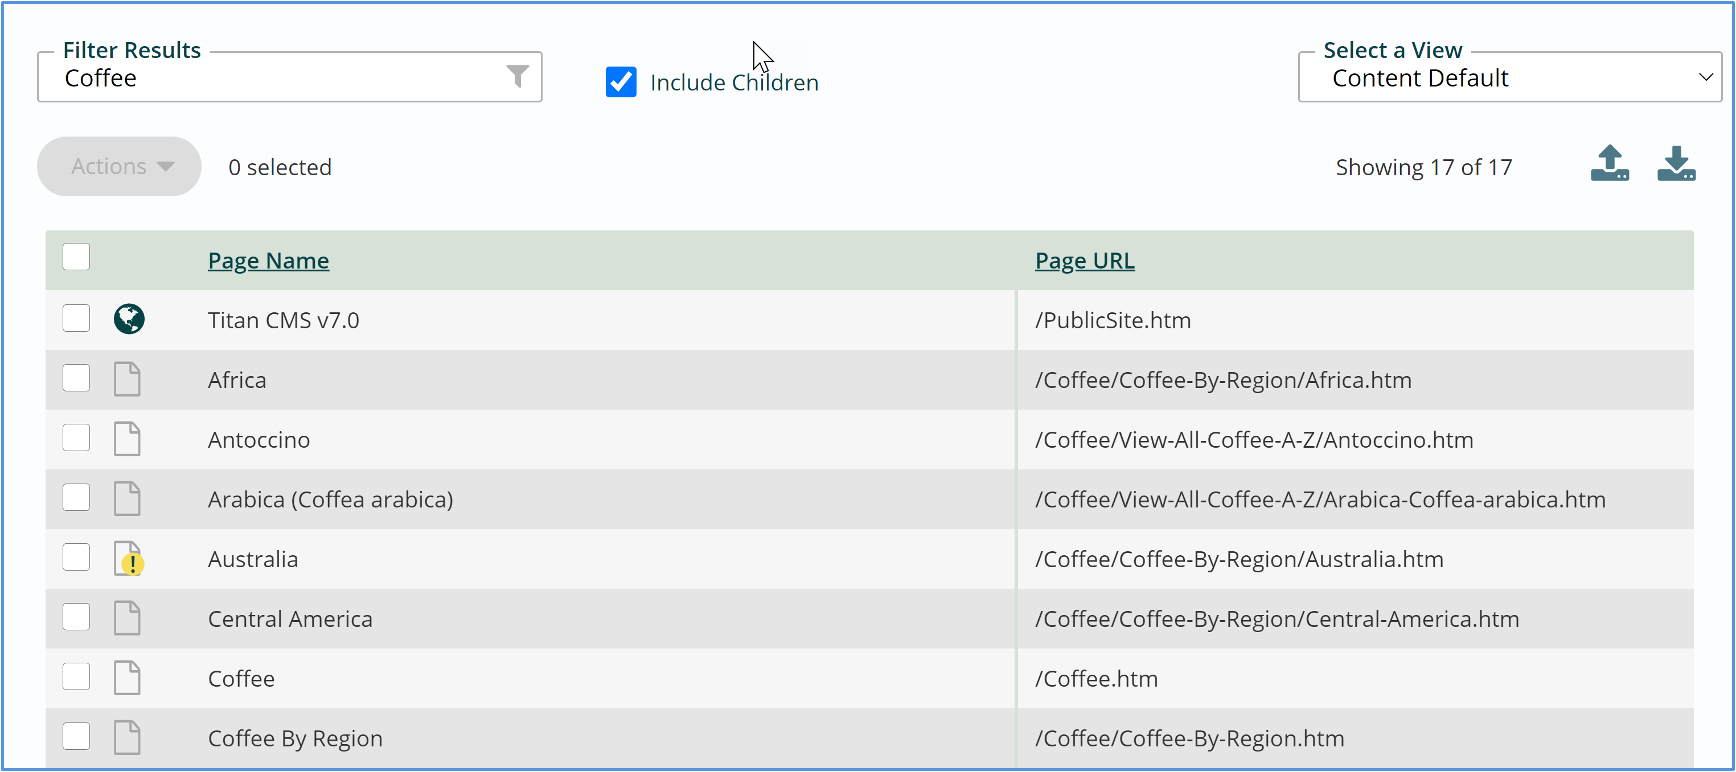Click the Arabica-Coffea-arabica.htm URL cell

coord(1320,500)
